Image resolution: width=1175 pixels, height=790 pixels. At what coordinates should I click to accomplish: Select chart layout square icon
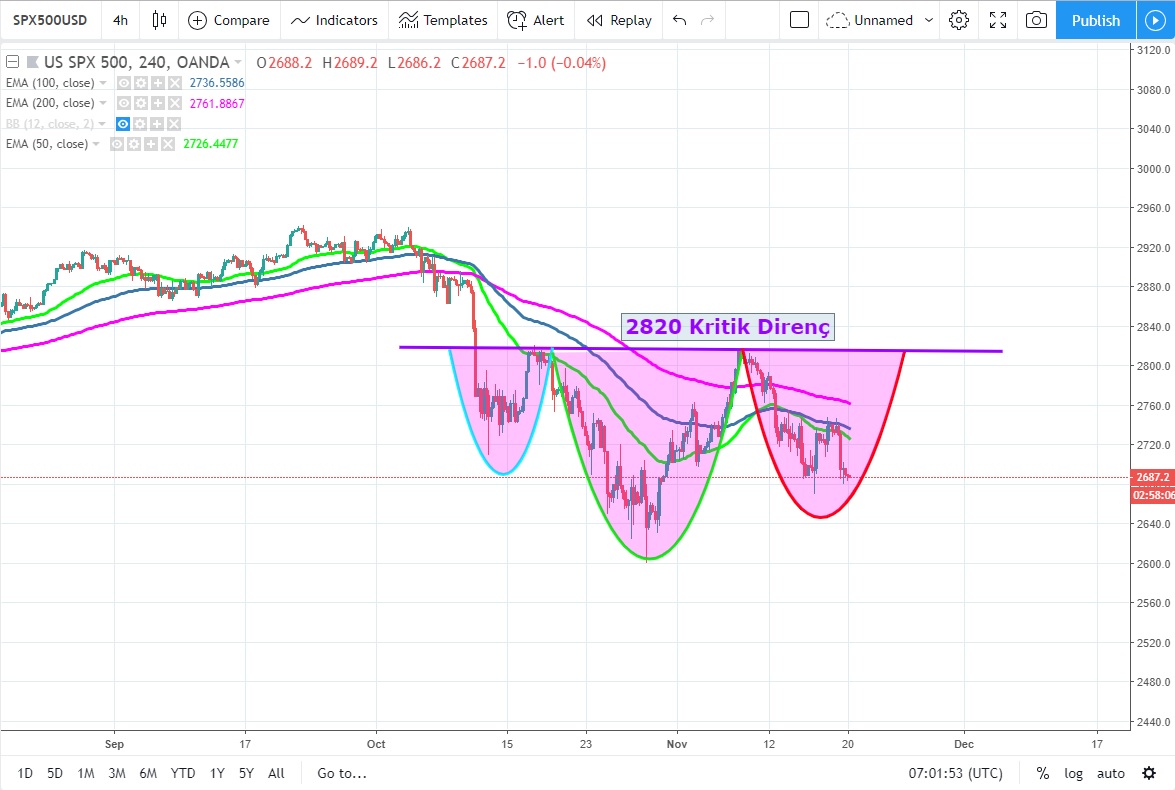800,20
